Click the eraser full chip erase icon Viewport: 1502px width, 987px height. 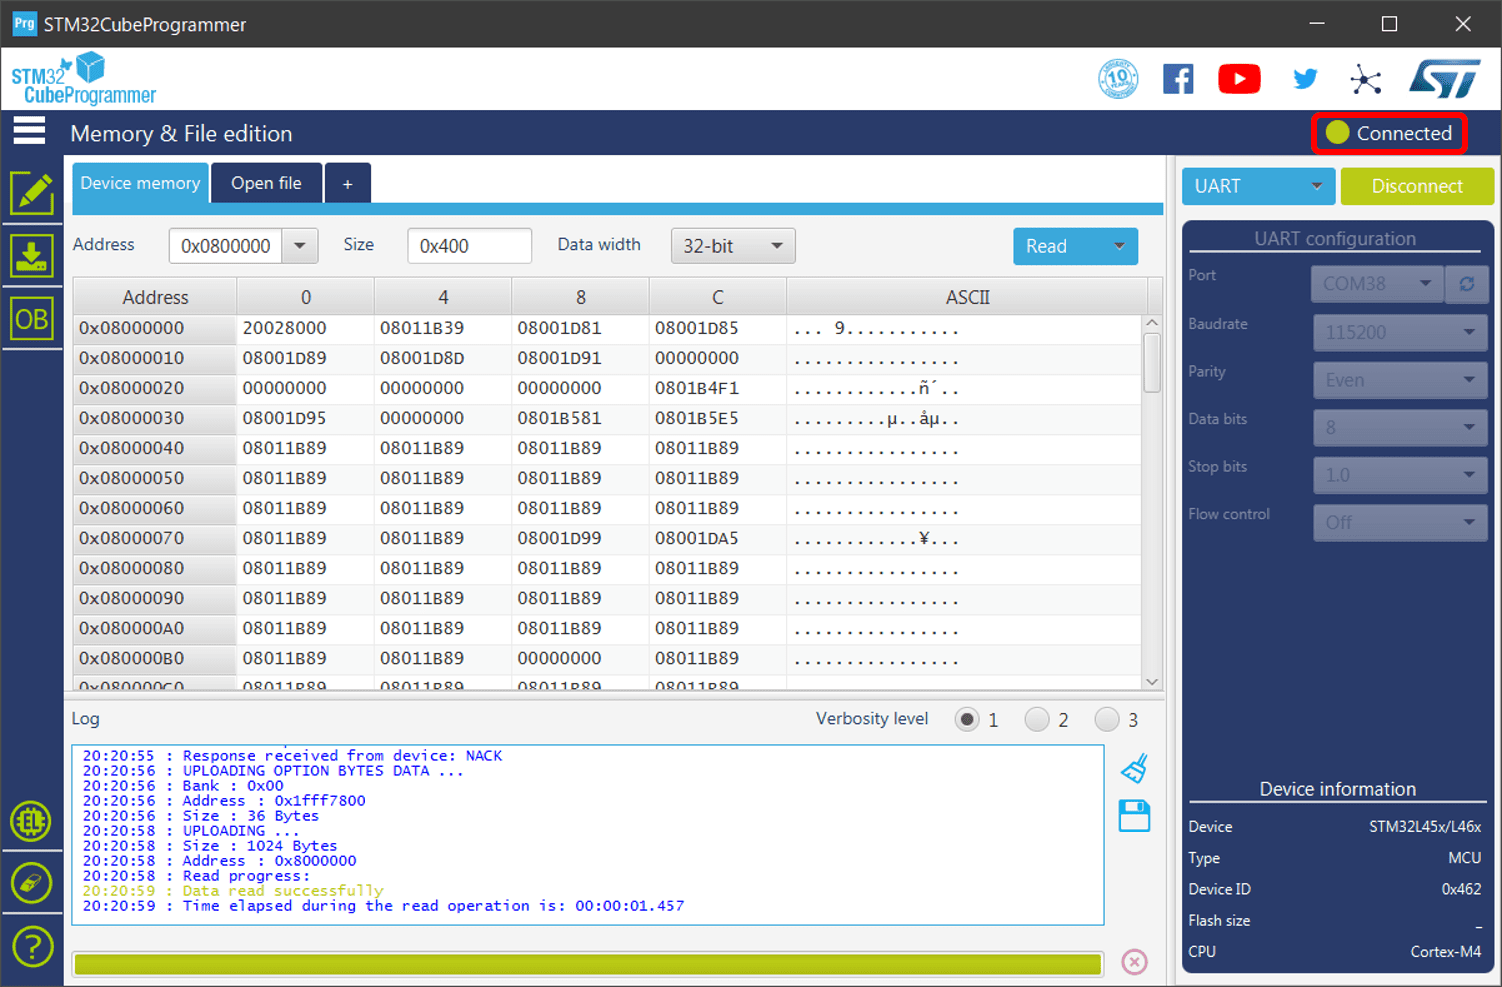pyautogui.click(x=32, y=883)
